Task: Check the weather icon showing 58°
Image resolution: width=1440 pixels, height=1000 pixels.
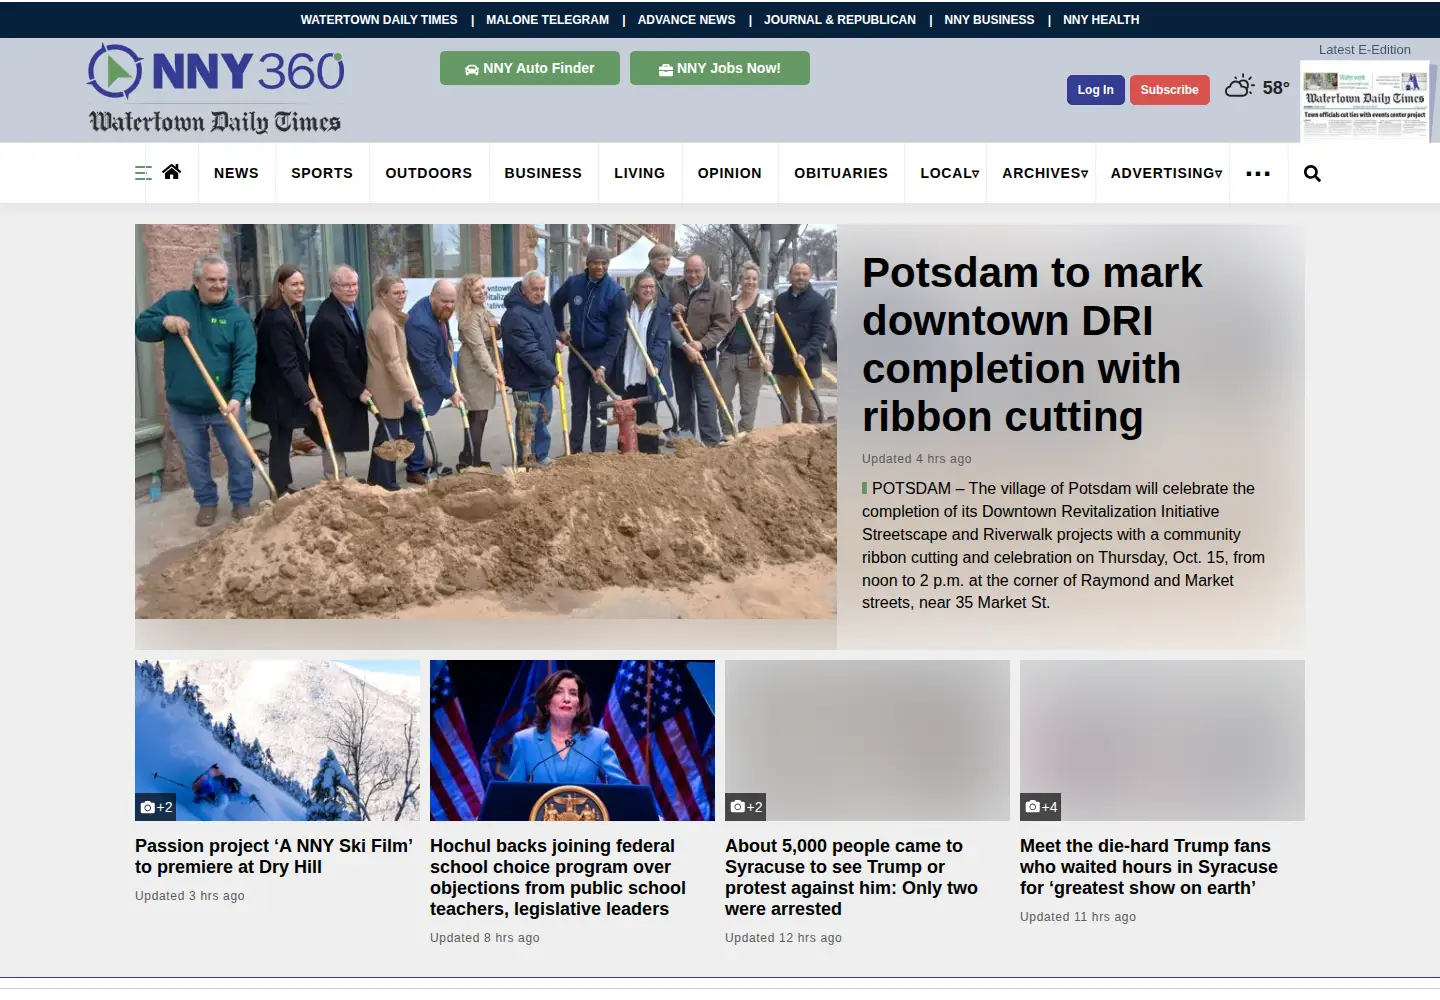Action: [x=1240, y=87]
